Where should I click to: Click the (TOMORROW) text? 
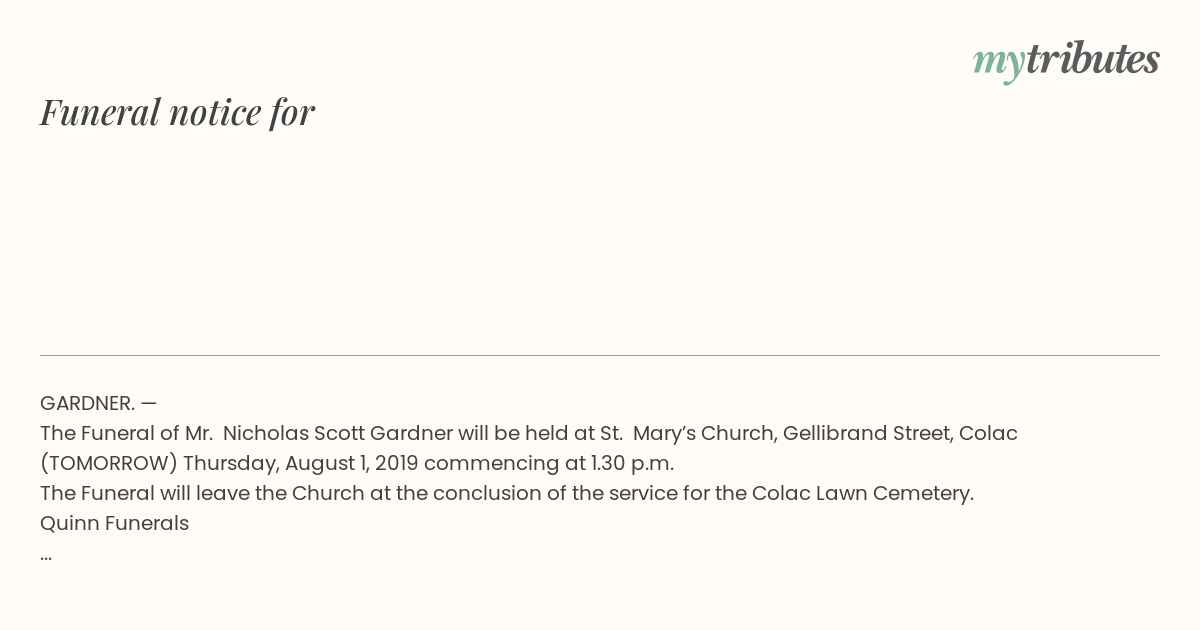108,463
